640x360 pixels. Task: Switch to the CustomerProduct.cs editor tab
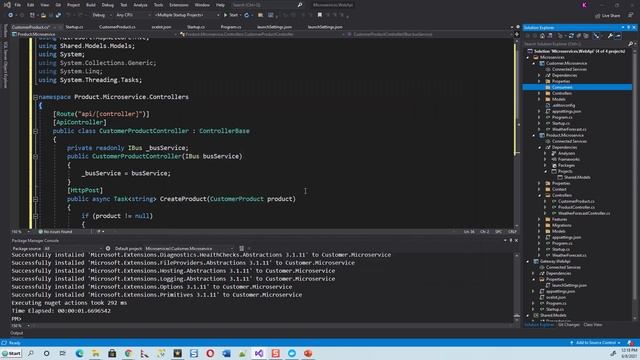[117, 27]
